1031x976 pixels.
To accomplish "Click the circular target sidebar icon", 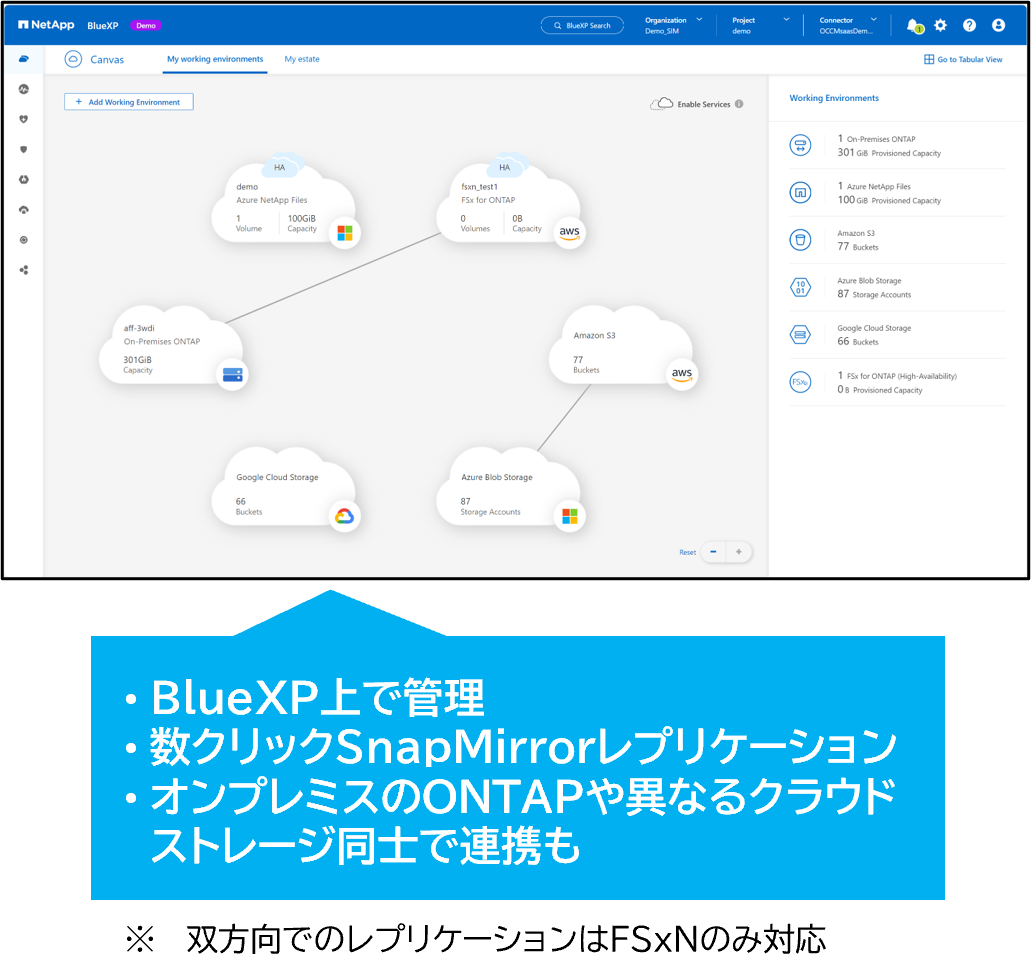I will pyautogui.click(x=24, y=240).
